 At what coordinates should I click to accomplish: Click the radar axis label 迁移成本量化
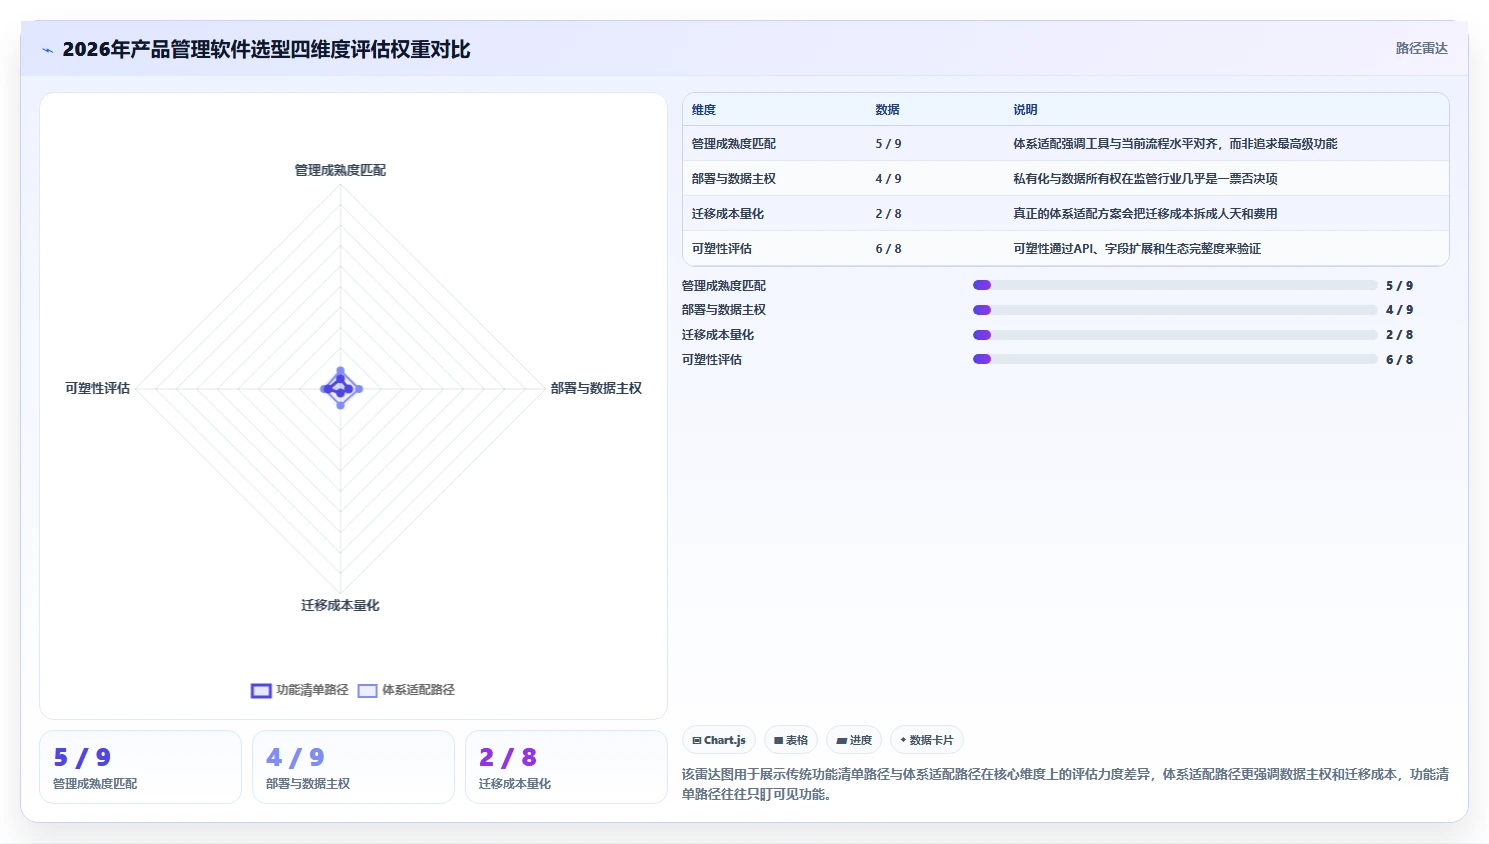(x=340, y=605)
